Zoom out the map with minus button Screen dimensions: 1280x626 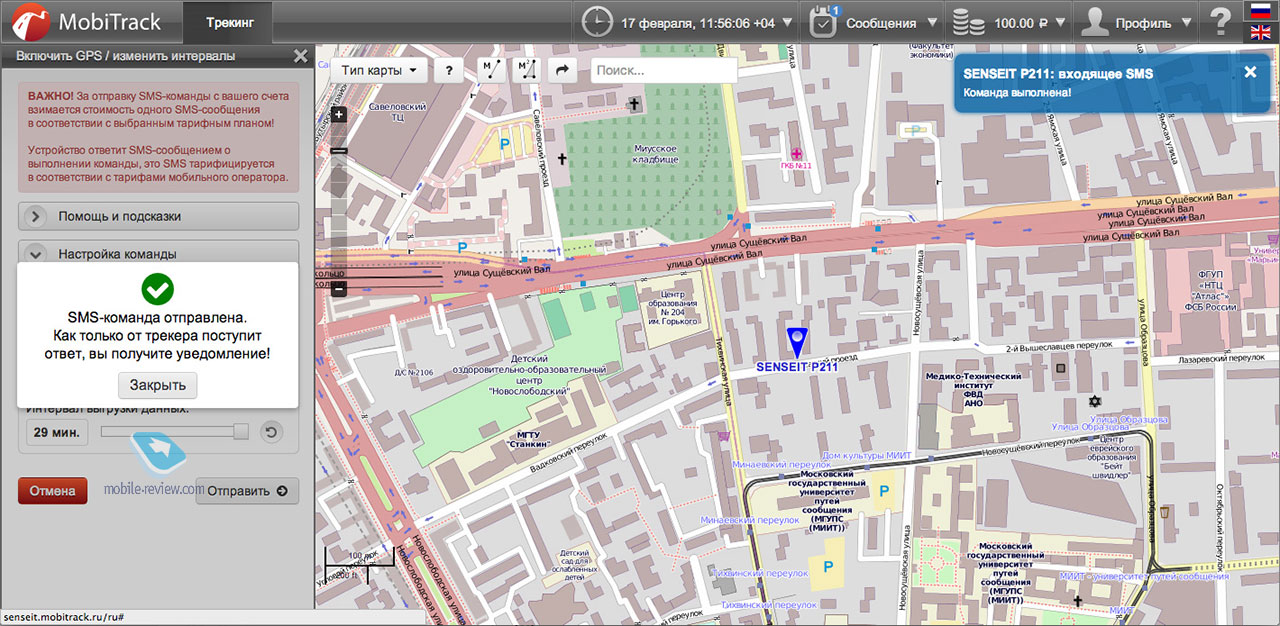coord(339,290)
